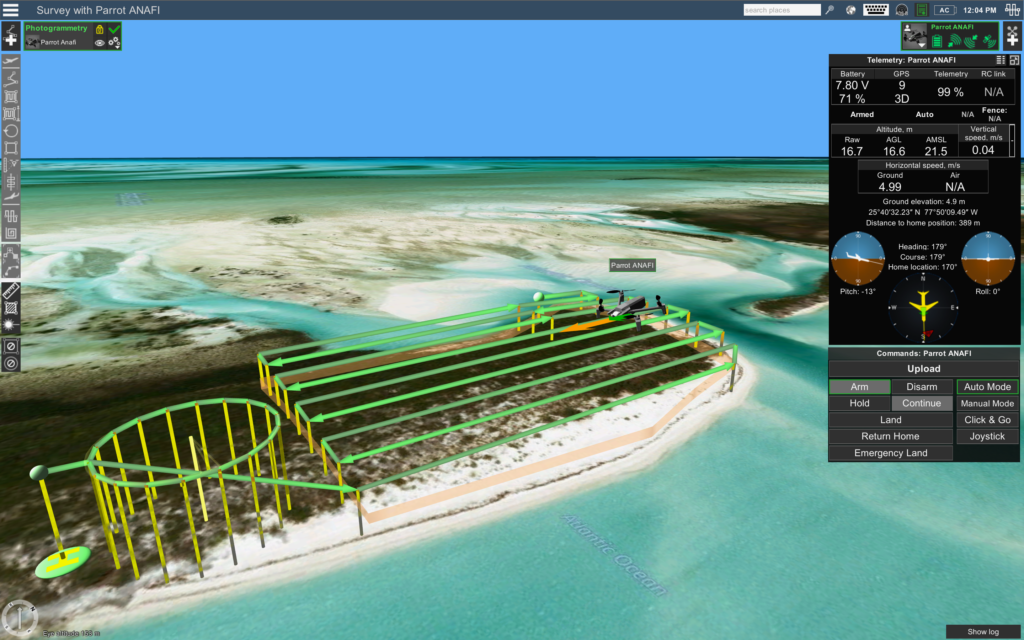This screenshot has width=1024, height=640.
Task: Open the main hamburger menu
Action: point(11,10)
